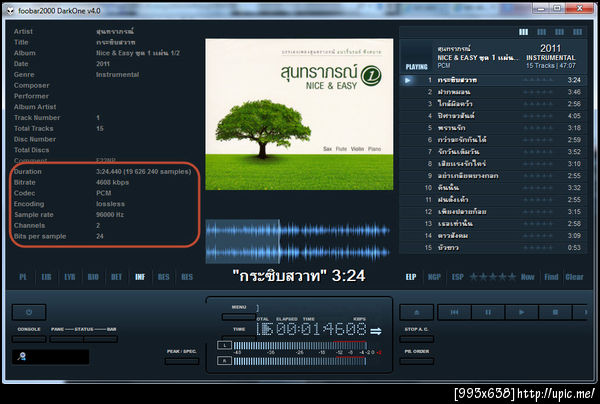
Task: Toggle the CONSOLE button
Action: [x=29, y=339]
